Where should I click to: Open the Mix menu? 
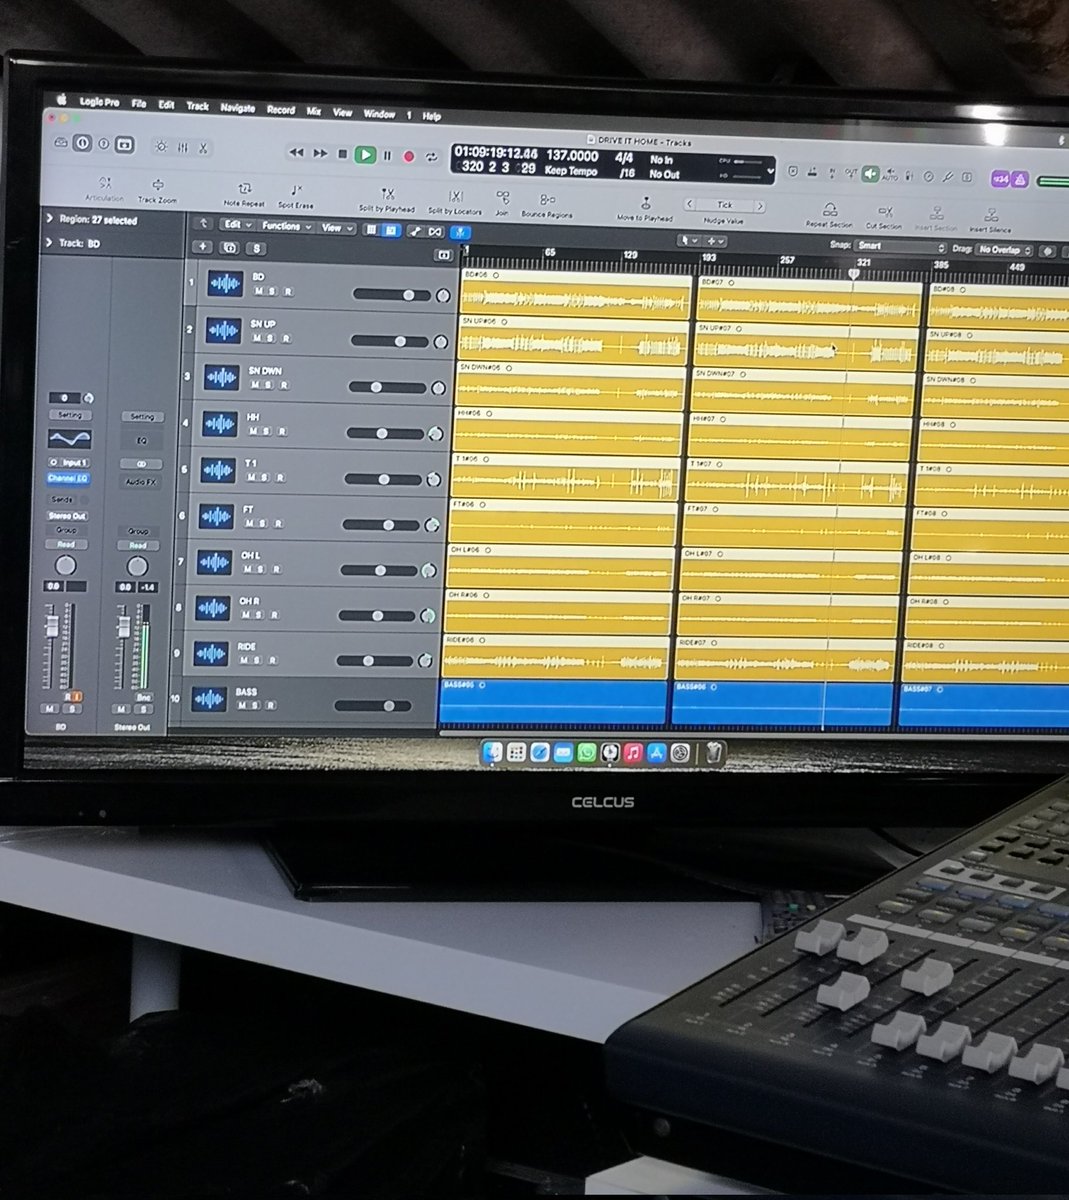(x=314, y=112)
